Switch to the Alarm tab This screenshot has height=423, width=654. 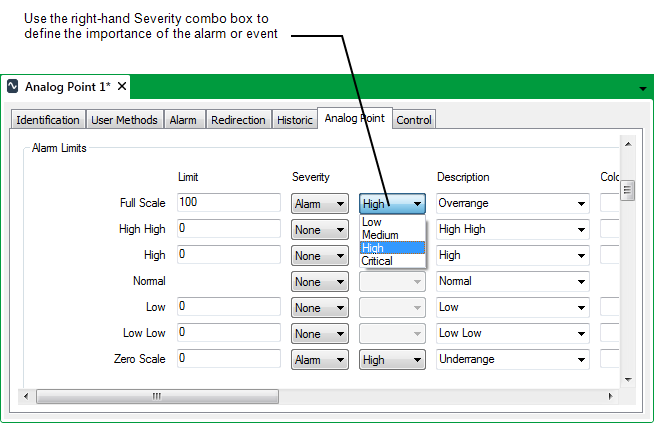click(x=183, y=120)
